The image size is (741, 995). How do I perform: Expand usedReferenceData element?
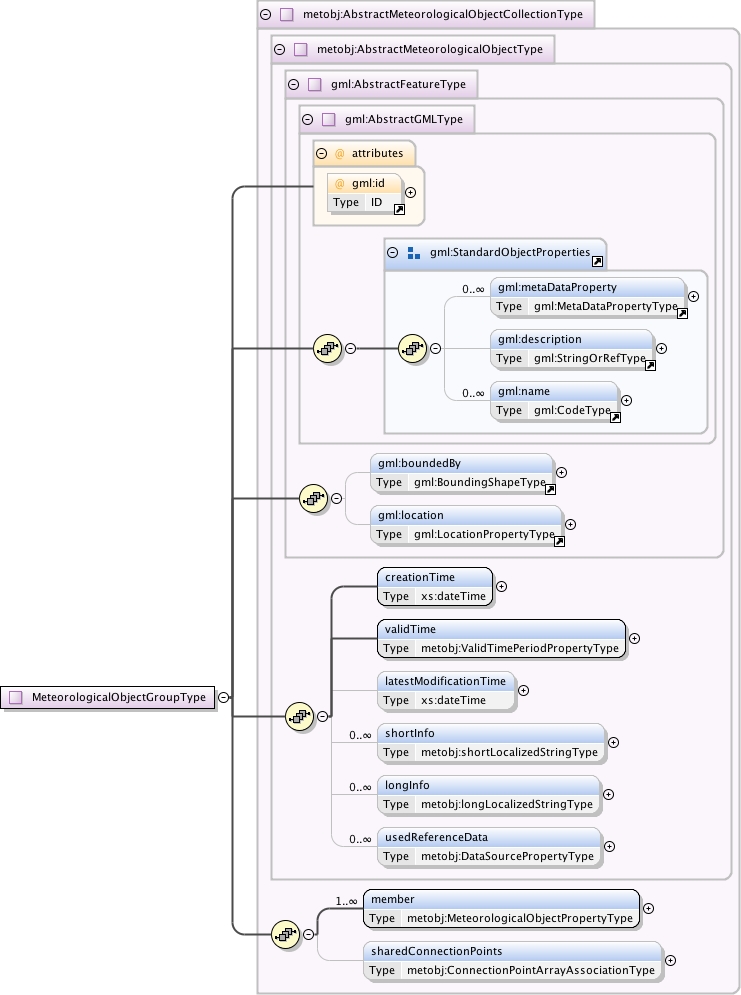coord(609,847)
